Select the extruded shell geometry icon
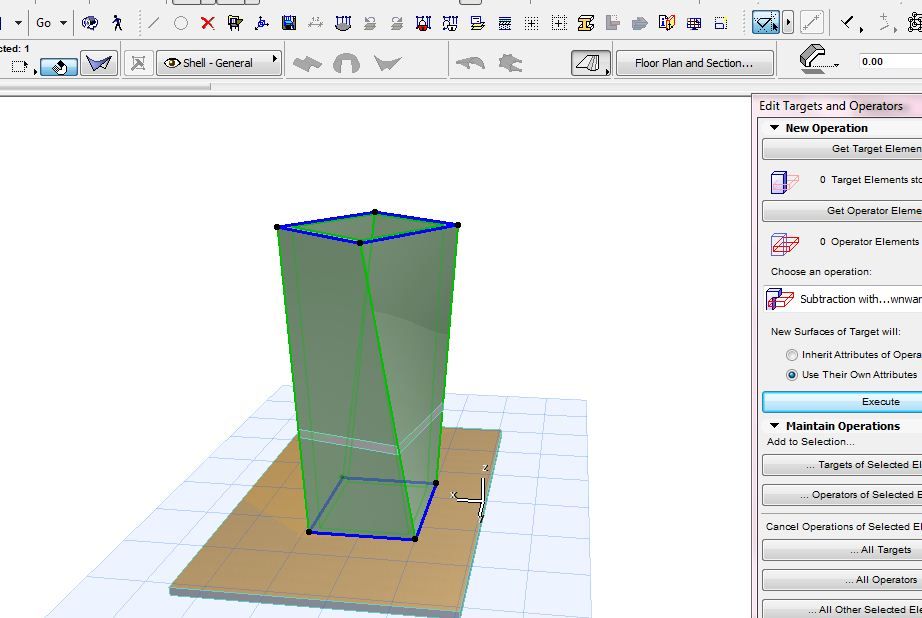Screen dimensions: 922x618 point(307,64)
